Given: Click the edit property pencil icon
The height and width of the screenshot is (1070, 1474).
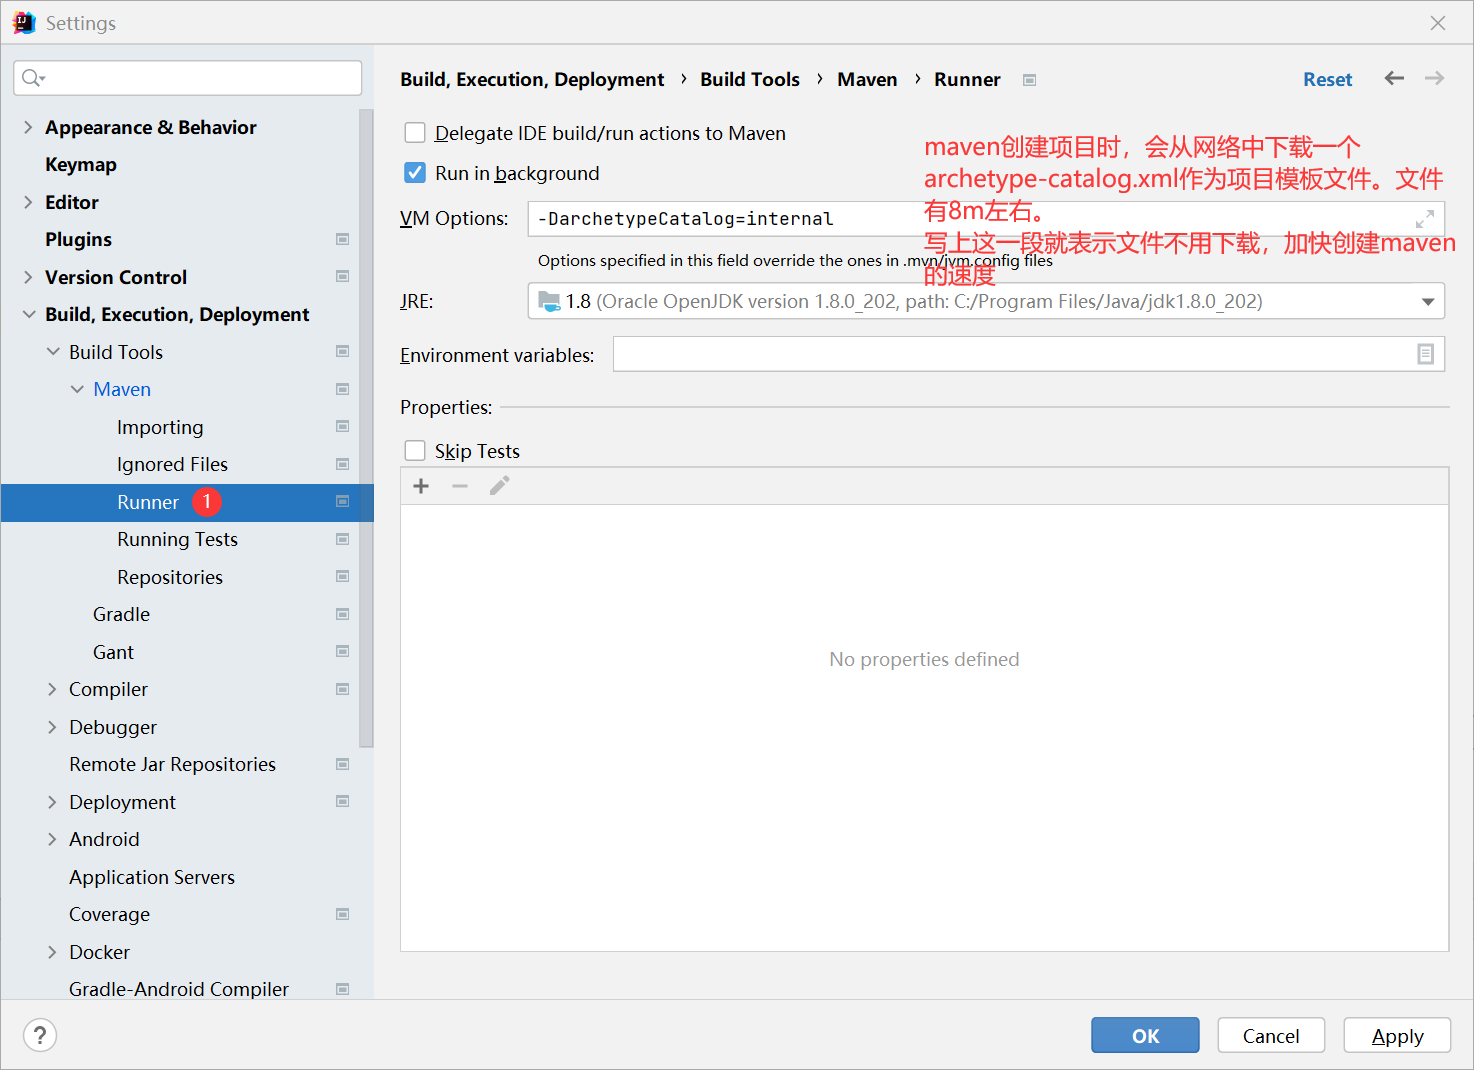Looking at the screenshot, I should coord(500,486).
